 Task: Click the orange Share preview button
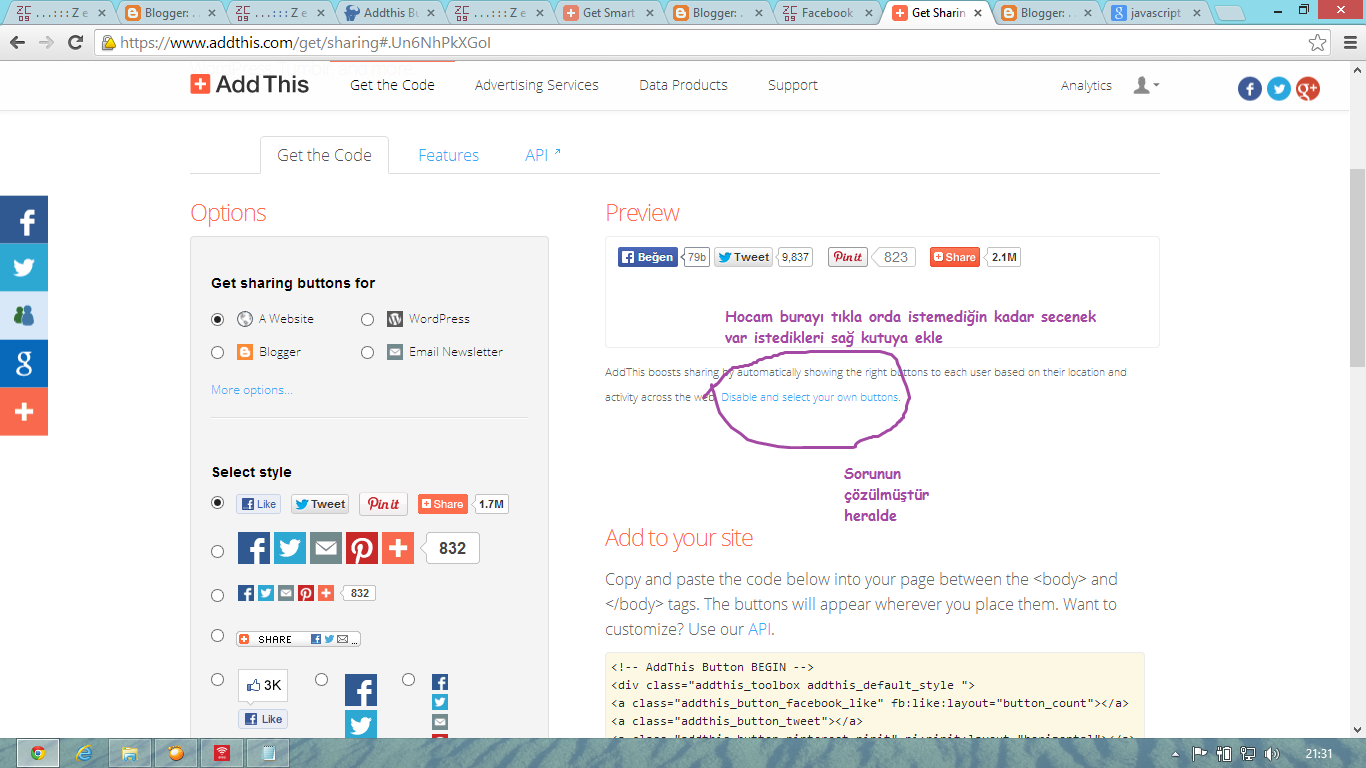pos(954,257)
